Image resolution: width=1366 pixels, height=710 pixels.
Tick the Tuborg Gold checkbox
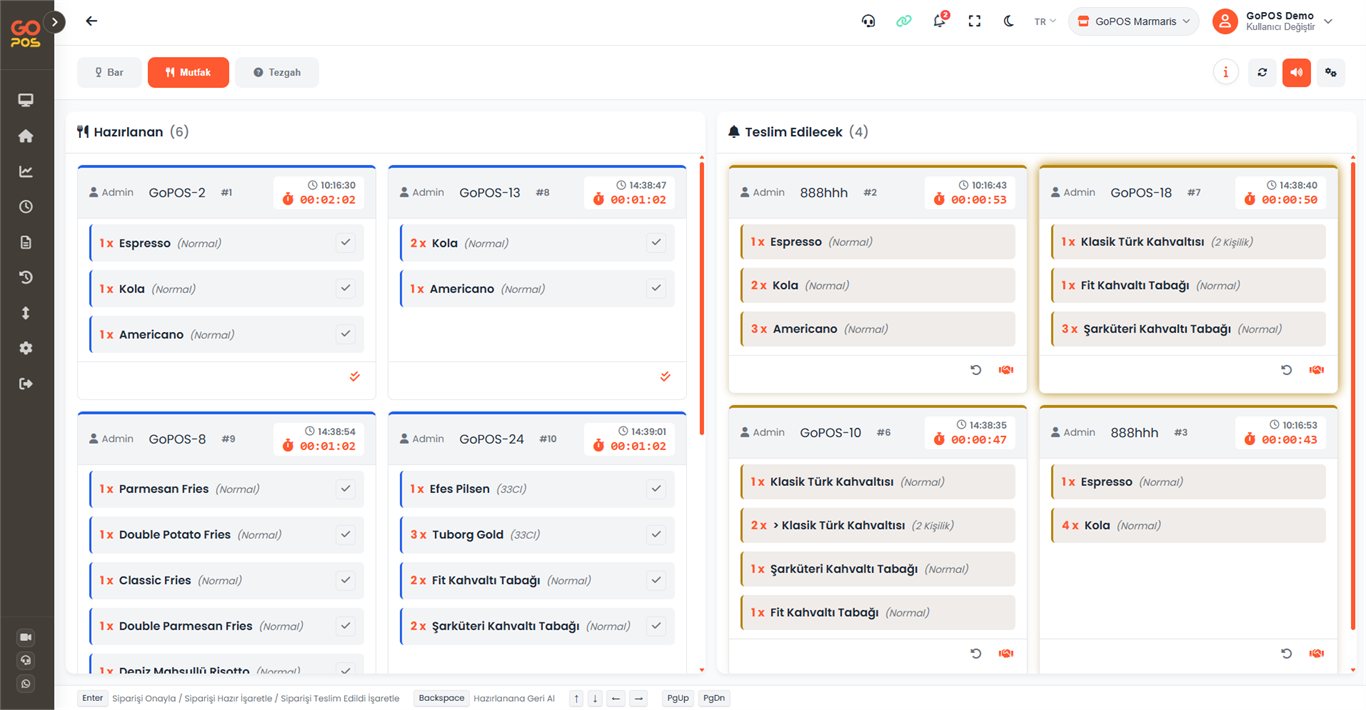[656, 534]
